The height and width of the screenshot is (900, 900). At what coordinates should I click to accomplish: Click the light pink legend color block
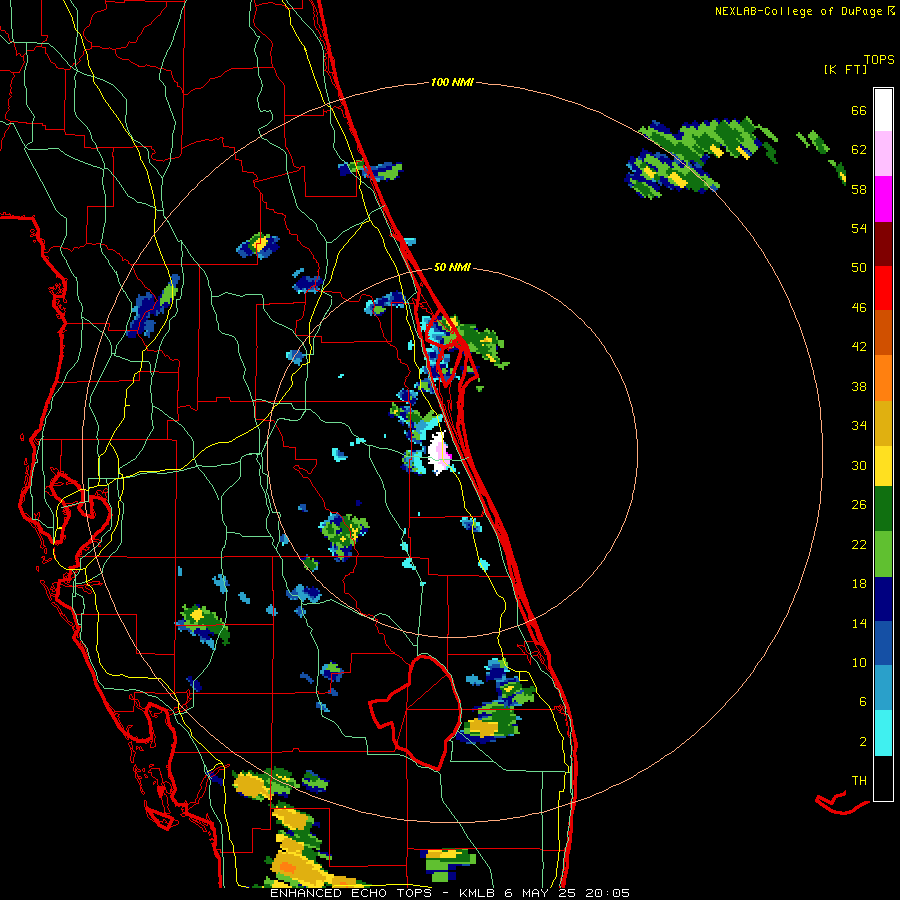tap(883, 153)
